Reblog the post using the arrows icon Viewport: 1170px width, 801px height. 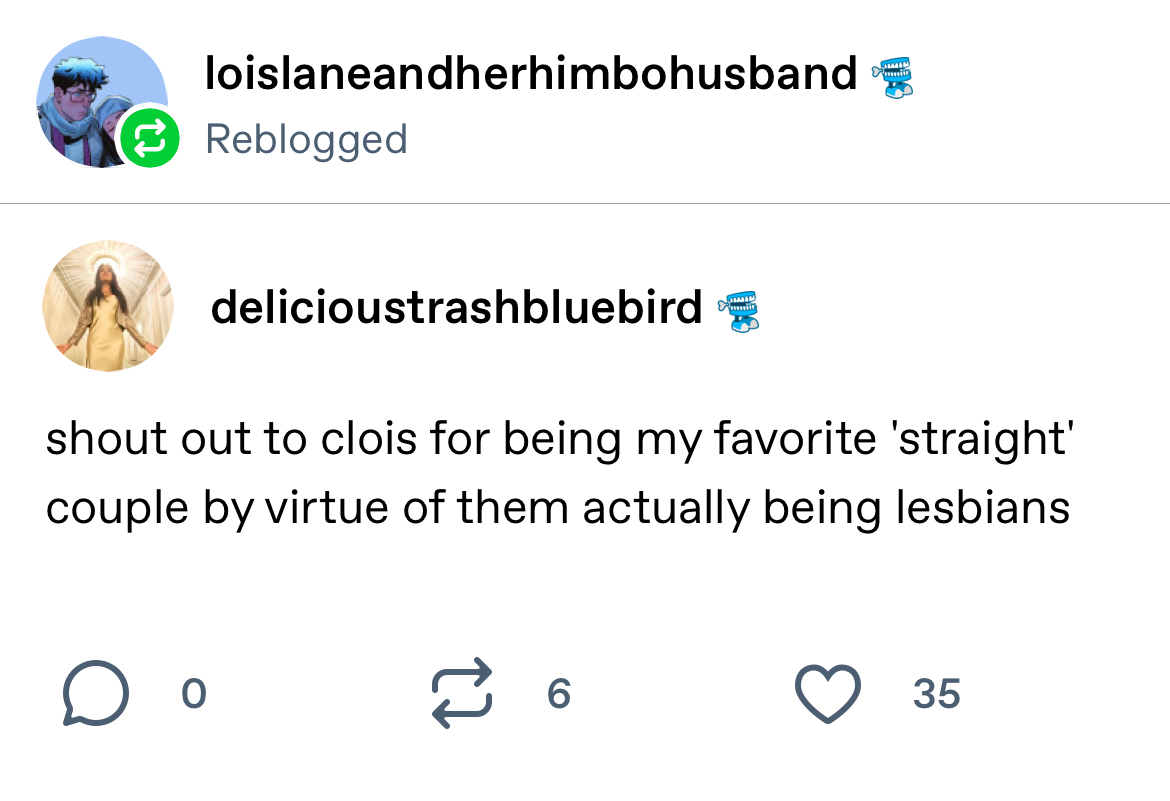point(462,692)
